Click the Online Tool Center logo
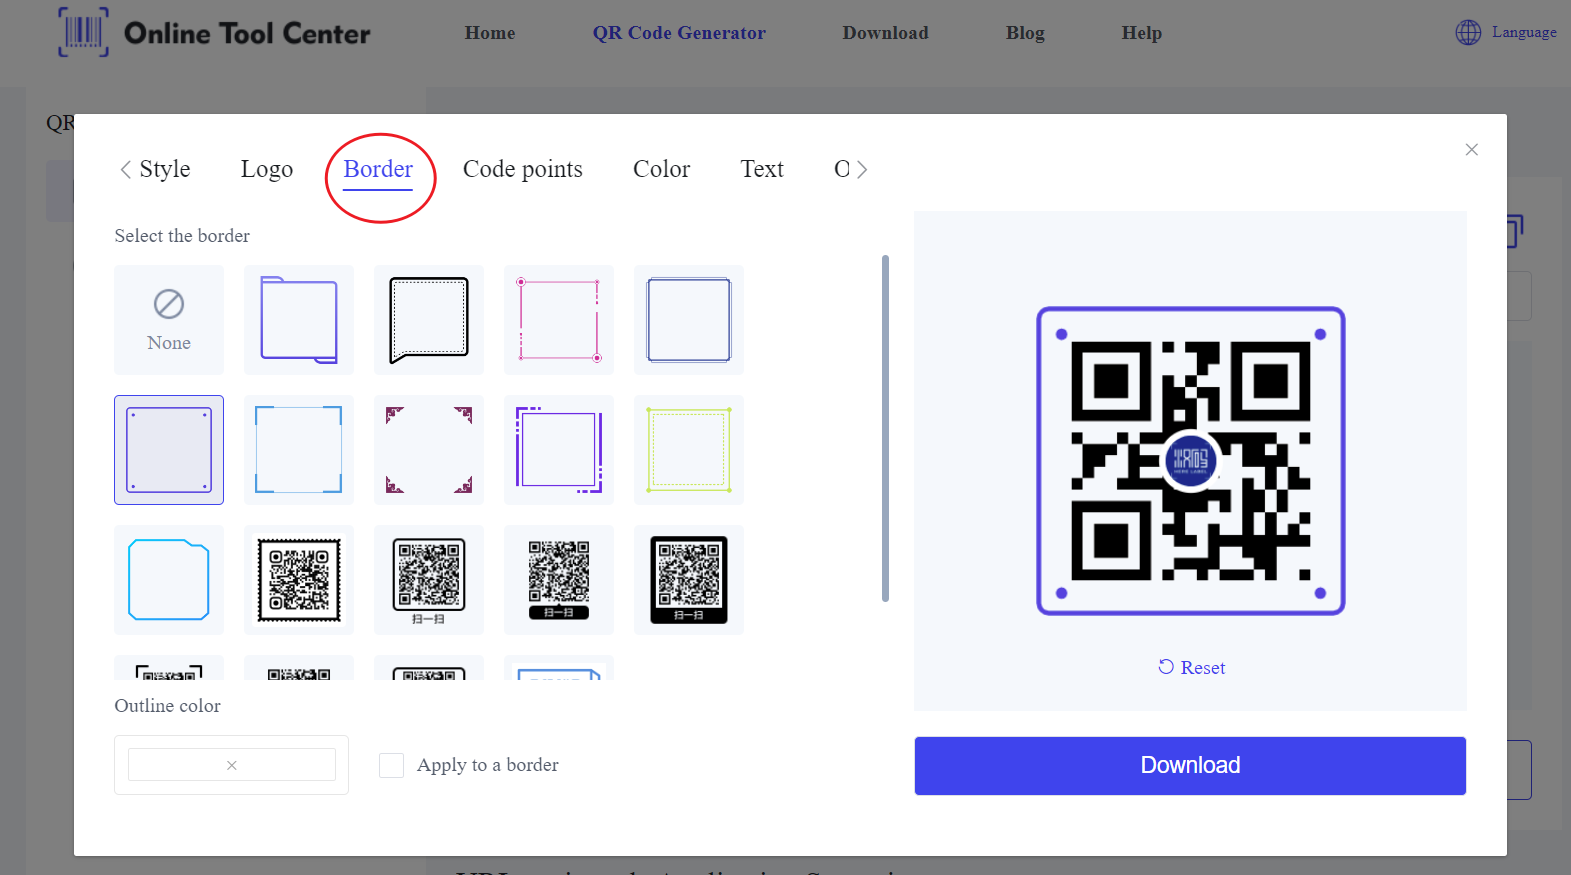The height and width of the screenshot is (875, 1571). [214, 33]
